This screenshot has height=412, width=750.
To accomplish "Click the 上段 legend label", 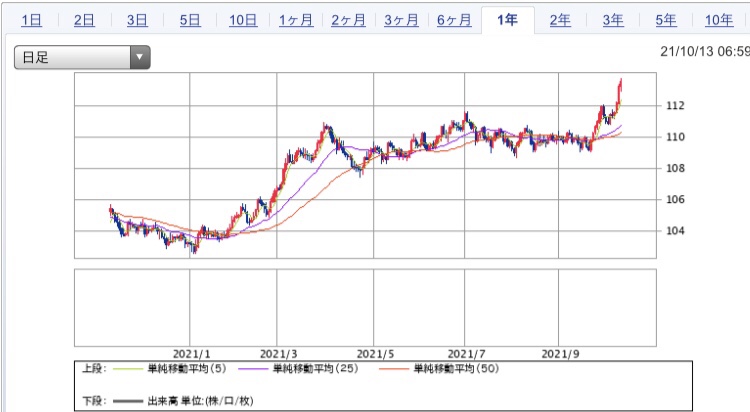I will (x=94, y=369).
